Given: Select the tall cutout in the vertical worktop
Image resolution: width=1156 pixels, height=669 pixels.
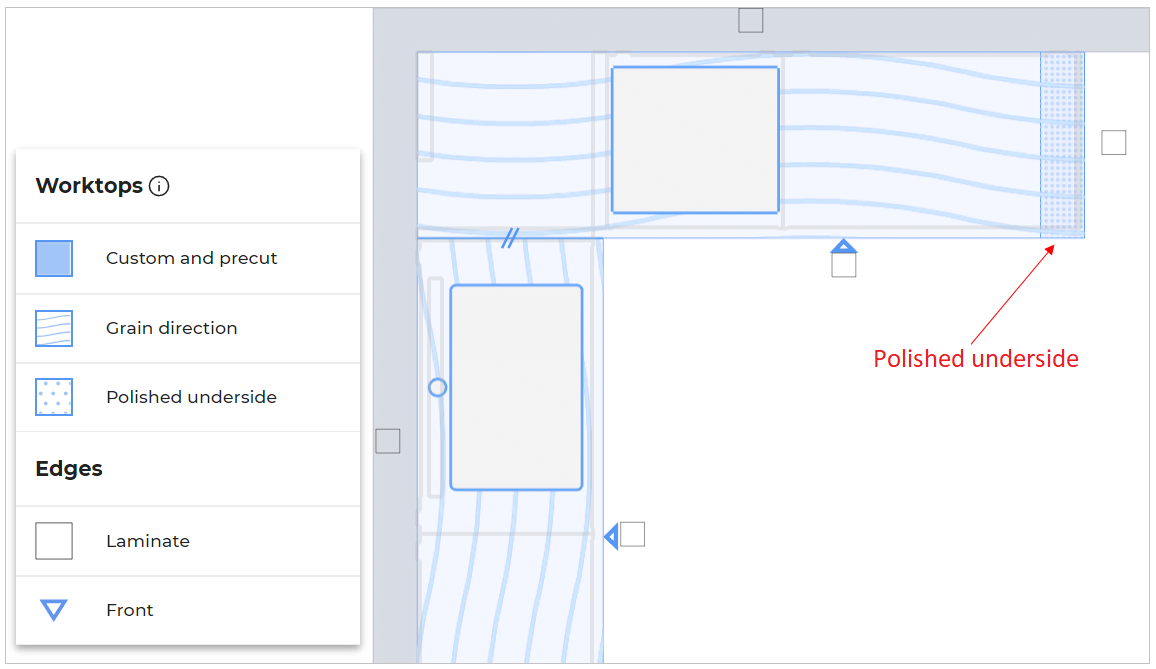Looking at the screenshot, I should tap(516, 387).
